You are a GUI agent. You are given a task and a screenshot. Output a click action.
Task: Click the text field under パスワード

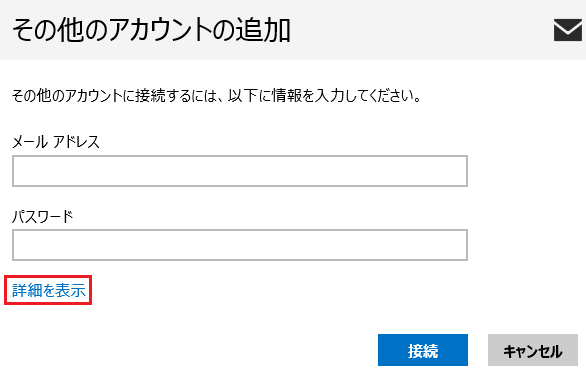point(240,245)
